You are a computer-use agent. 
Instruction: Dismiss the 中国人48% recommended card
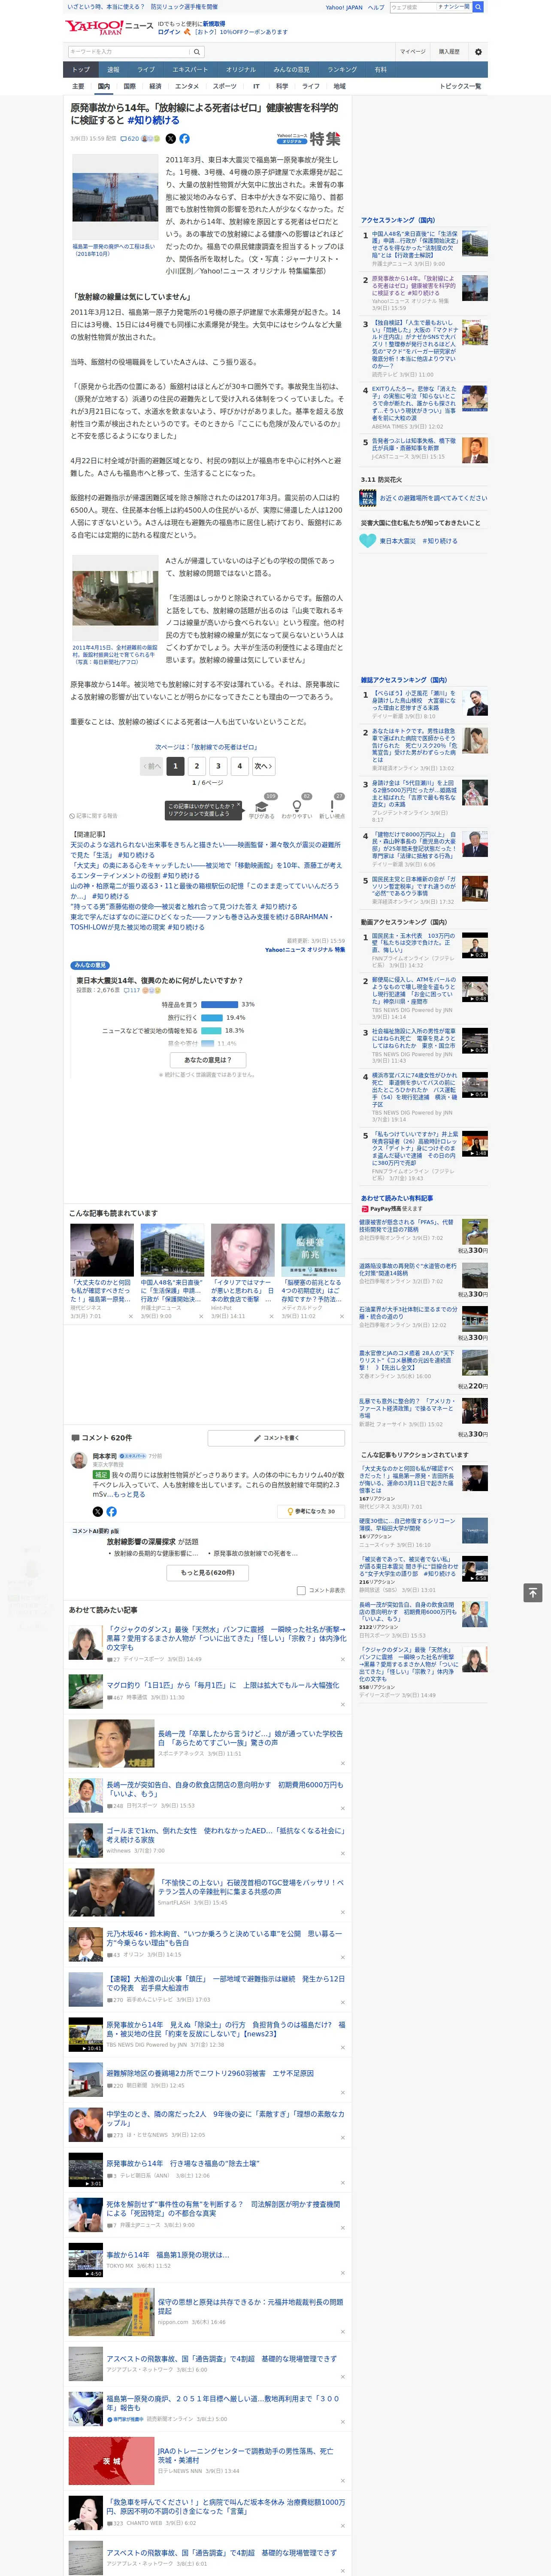[x=201, y=1316]
